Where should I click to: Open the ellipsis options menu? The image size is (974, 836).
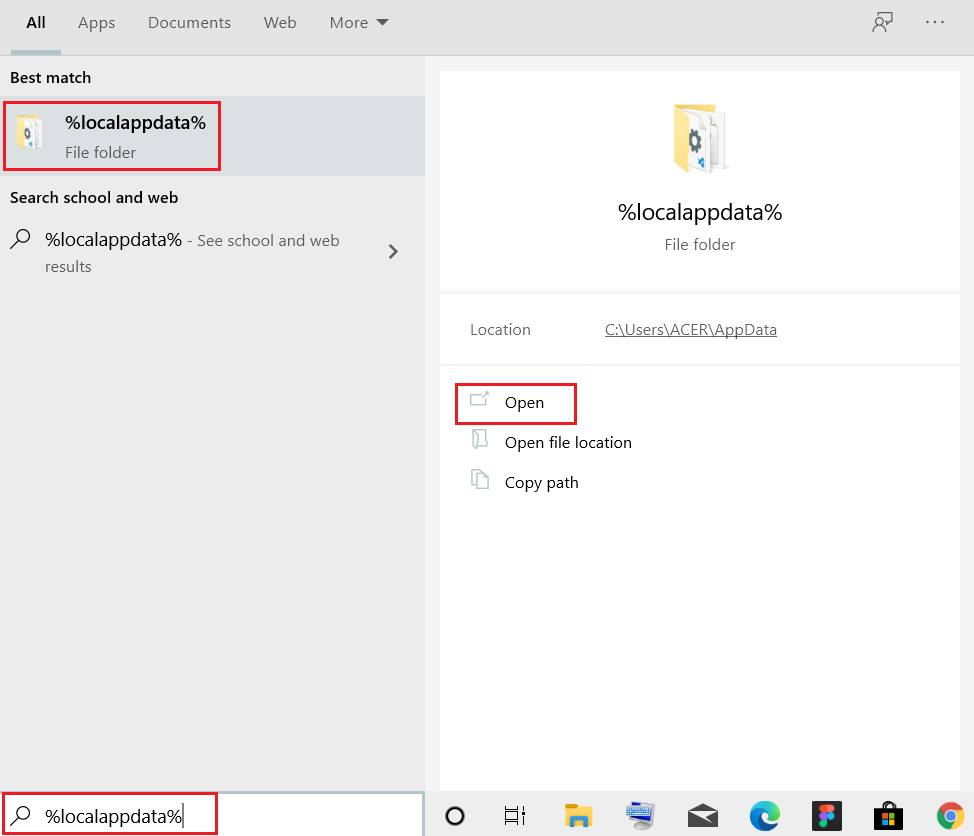pyautogui.click(x=935, y=21)
